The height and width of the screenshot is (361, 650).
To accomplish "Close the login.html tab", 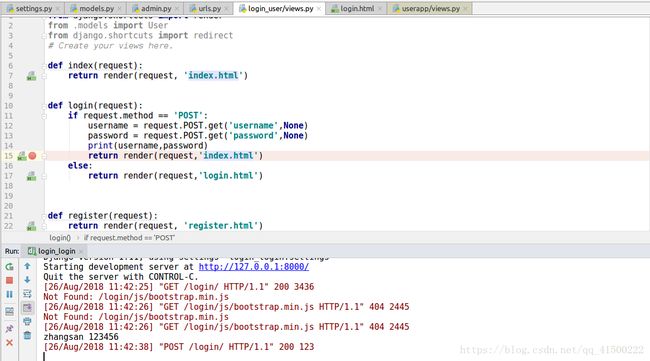I will [x=380, y=9].
